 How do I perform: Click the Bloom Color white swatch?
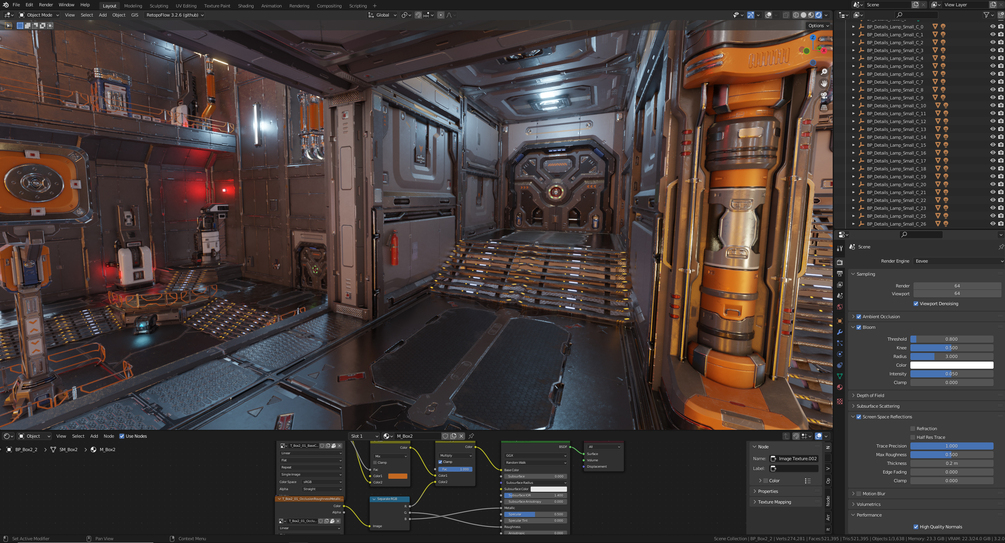(952, 365)
